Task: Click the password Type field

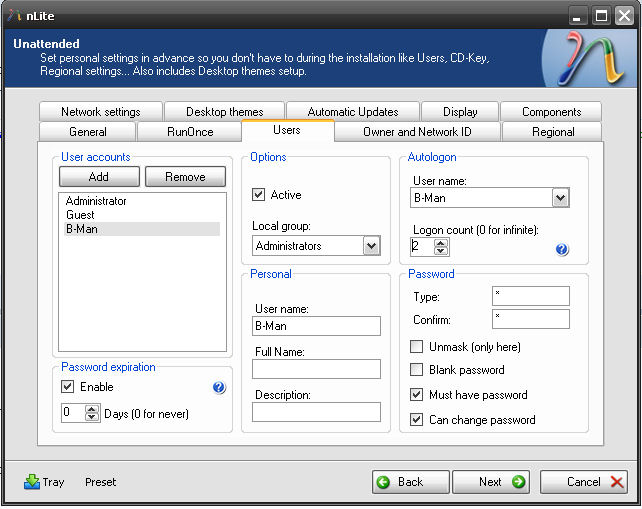Action: click(x=531, y=296)
